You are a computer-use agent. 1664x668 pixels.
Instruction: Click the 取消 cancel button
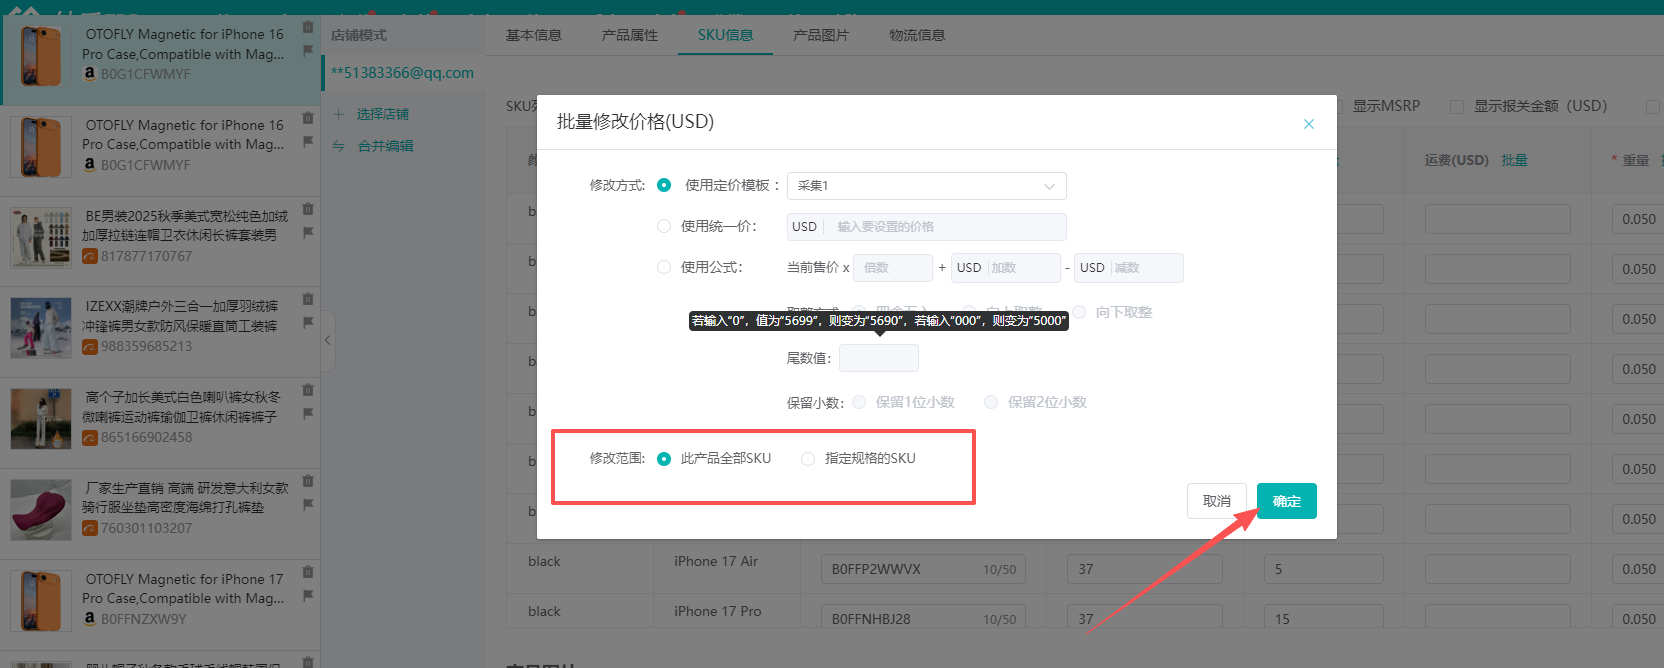pos(1216,501)
